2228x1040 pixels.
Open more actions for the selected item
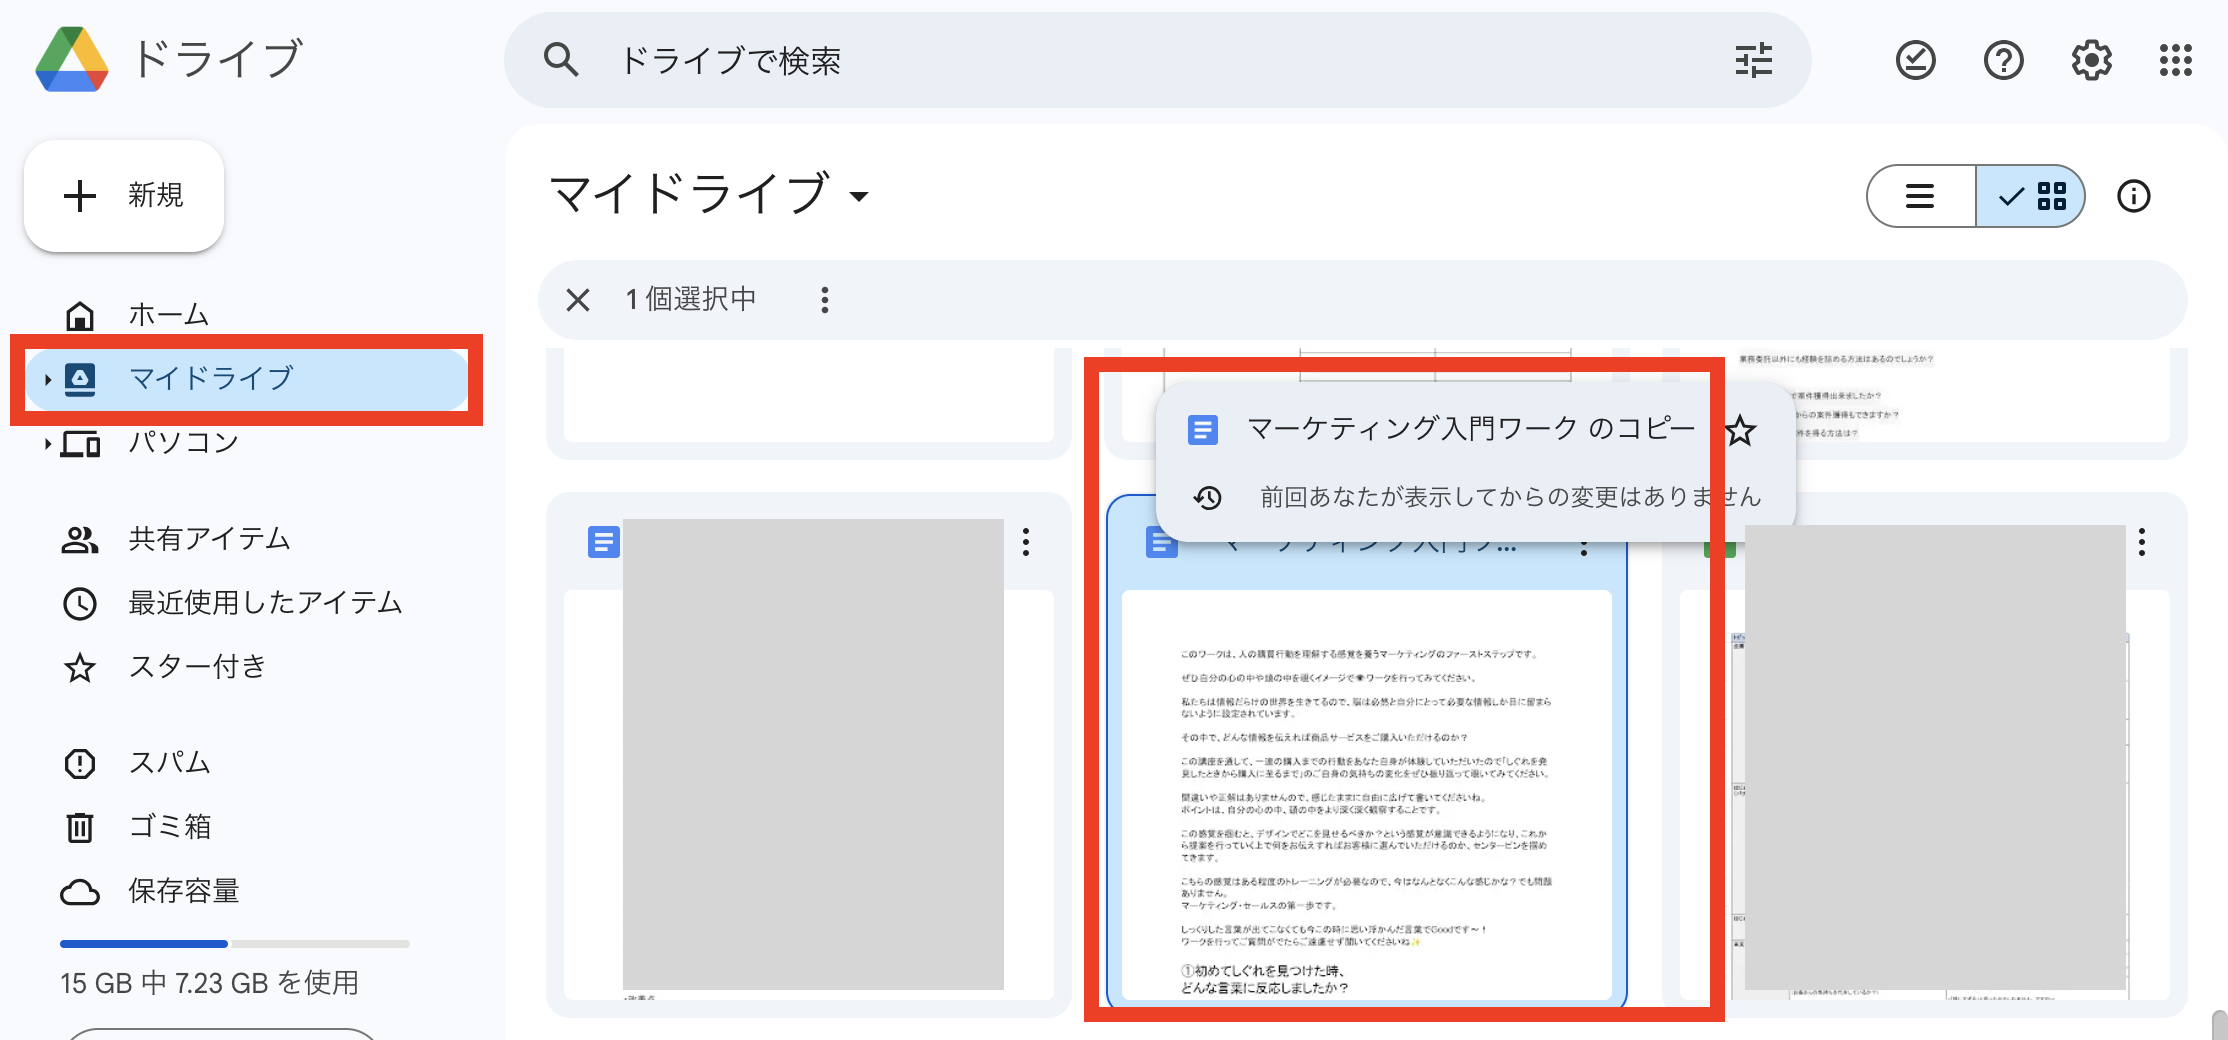(824, 300)
